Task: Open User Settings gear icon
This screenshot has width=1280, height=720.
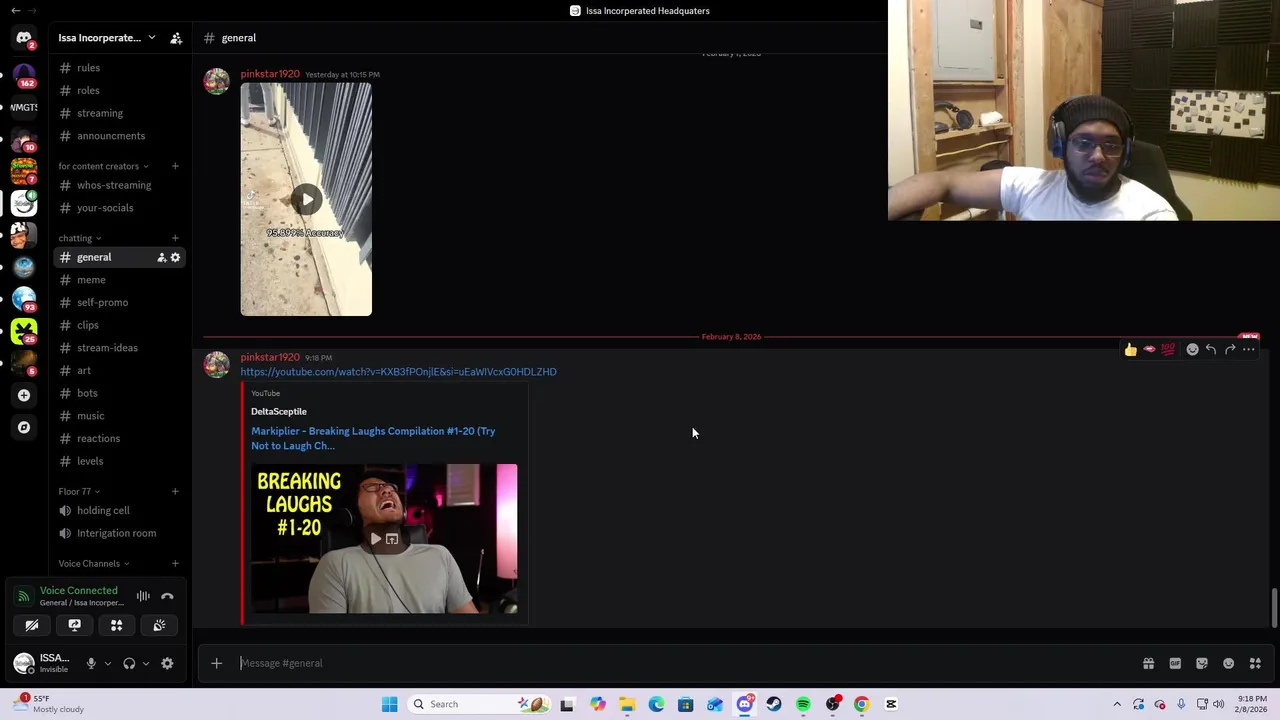Action: pos(167,663)
